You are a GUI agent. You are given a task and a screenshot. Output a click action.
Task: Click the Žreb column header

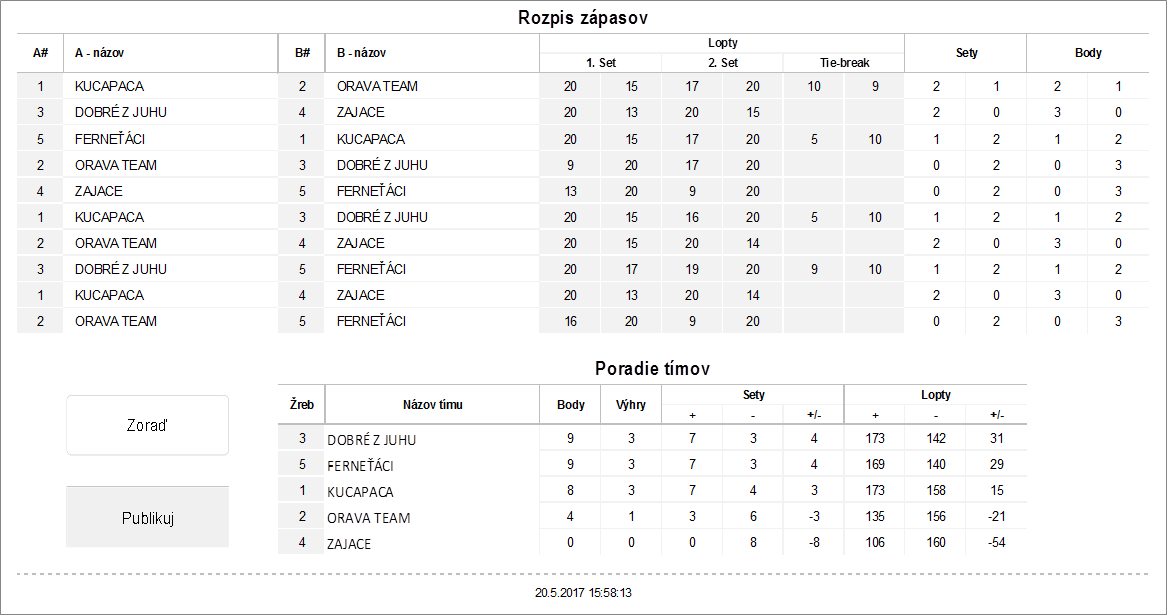[302, 405]
